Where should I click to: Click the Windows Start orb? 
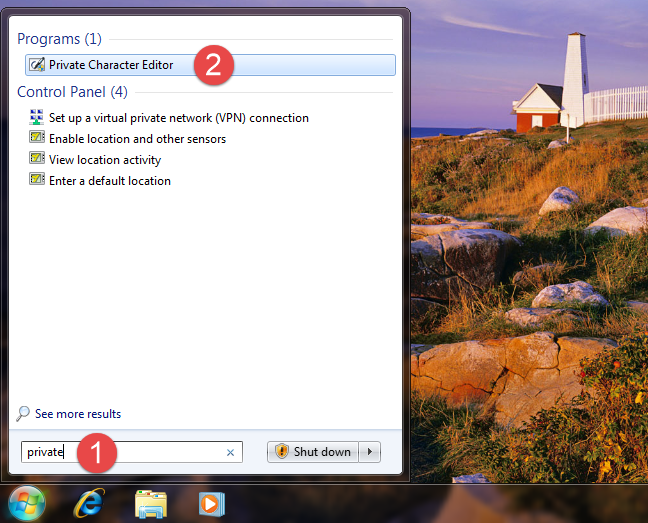[27, 504]
